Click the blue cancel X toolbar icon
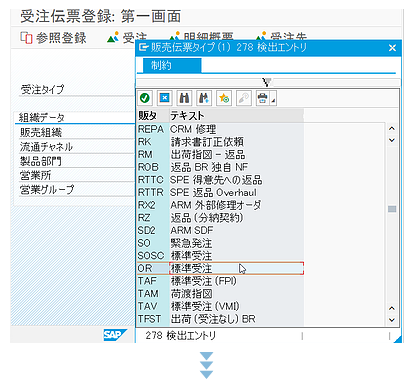The width and height of the screenshot is (410, 384). coord(164,98)
